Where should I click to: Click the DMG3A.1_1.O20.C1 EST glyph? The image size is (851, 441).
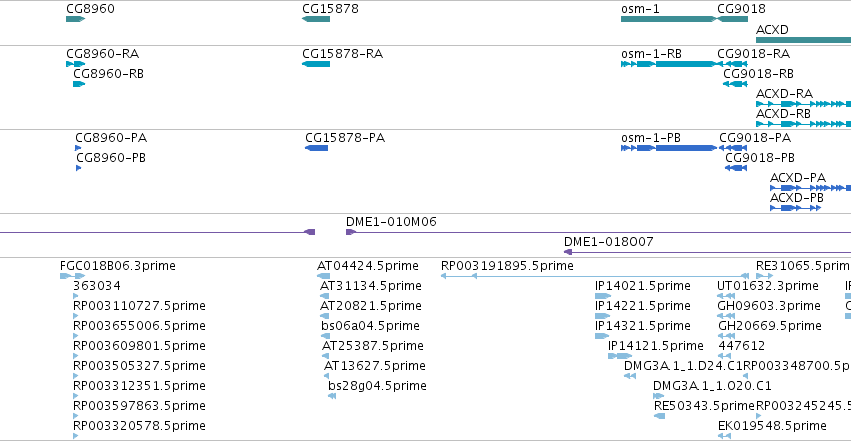(x=658, y=397)
